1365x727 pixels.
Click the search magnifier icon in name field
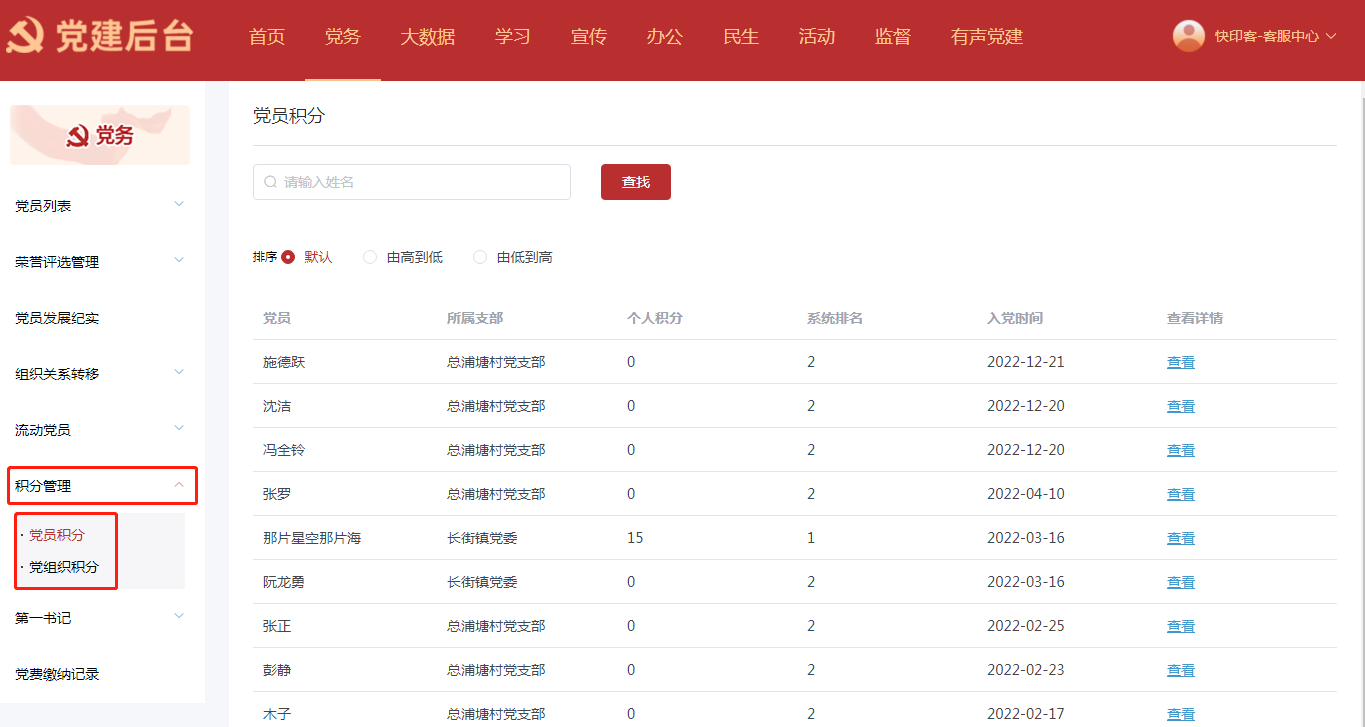(270, 182)
